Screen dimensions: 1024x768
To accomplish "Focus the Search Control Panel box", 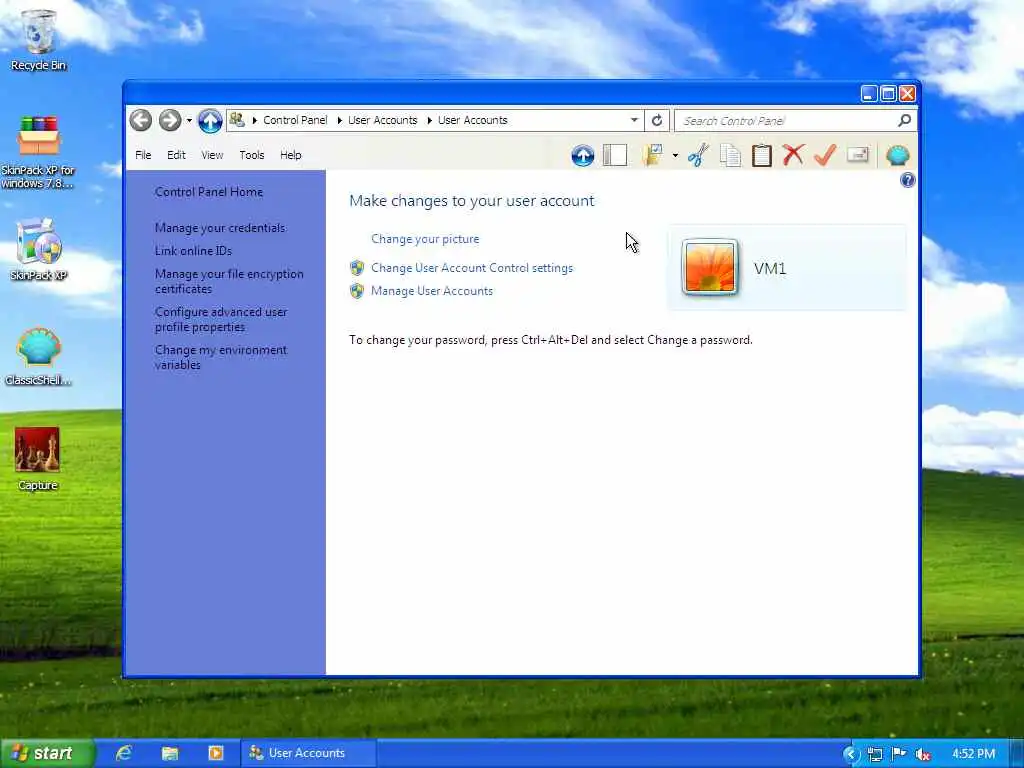I will [786, 120].
